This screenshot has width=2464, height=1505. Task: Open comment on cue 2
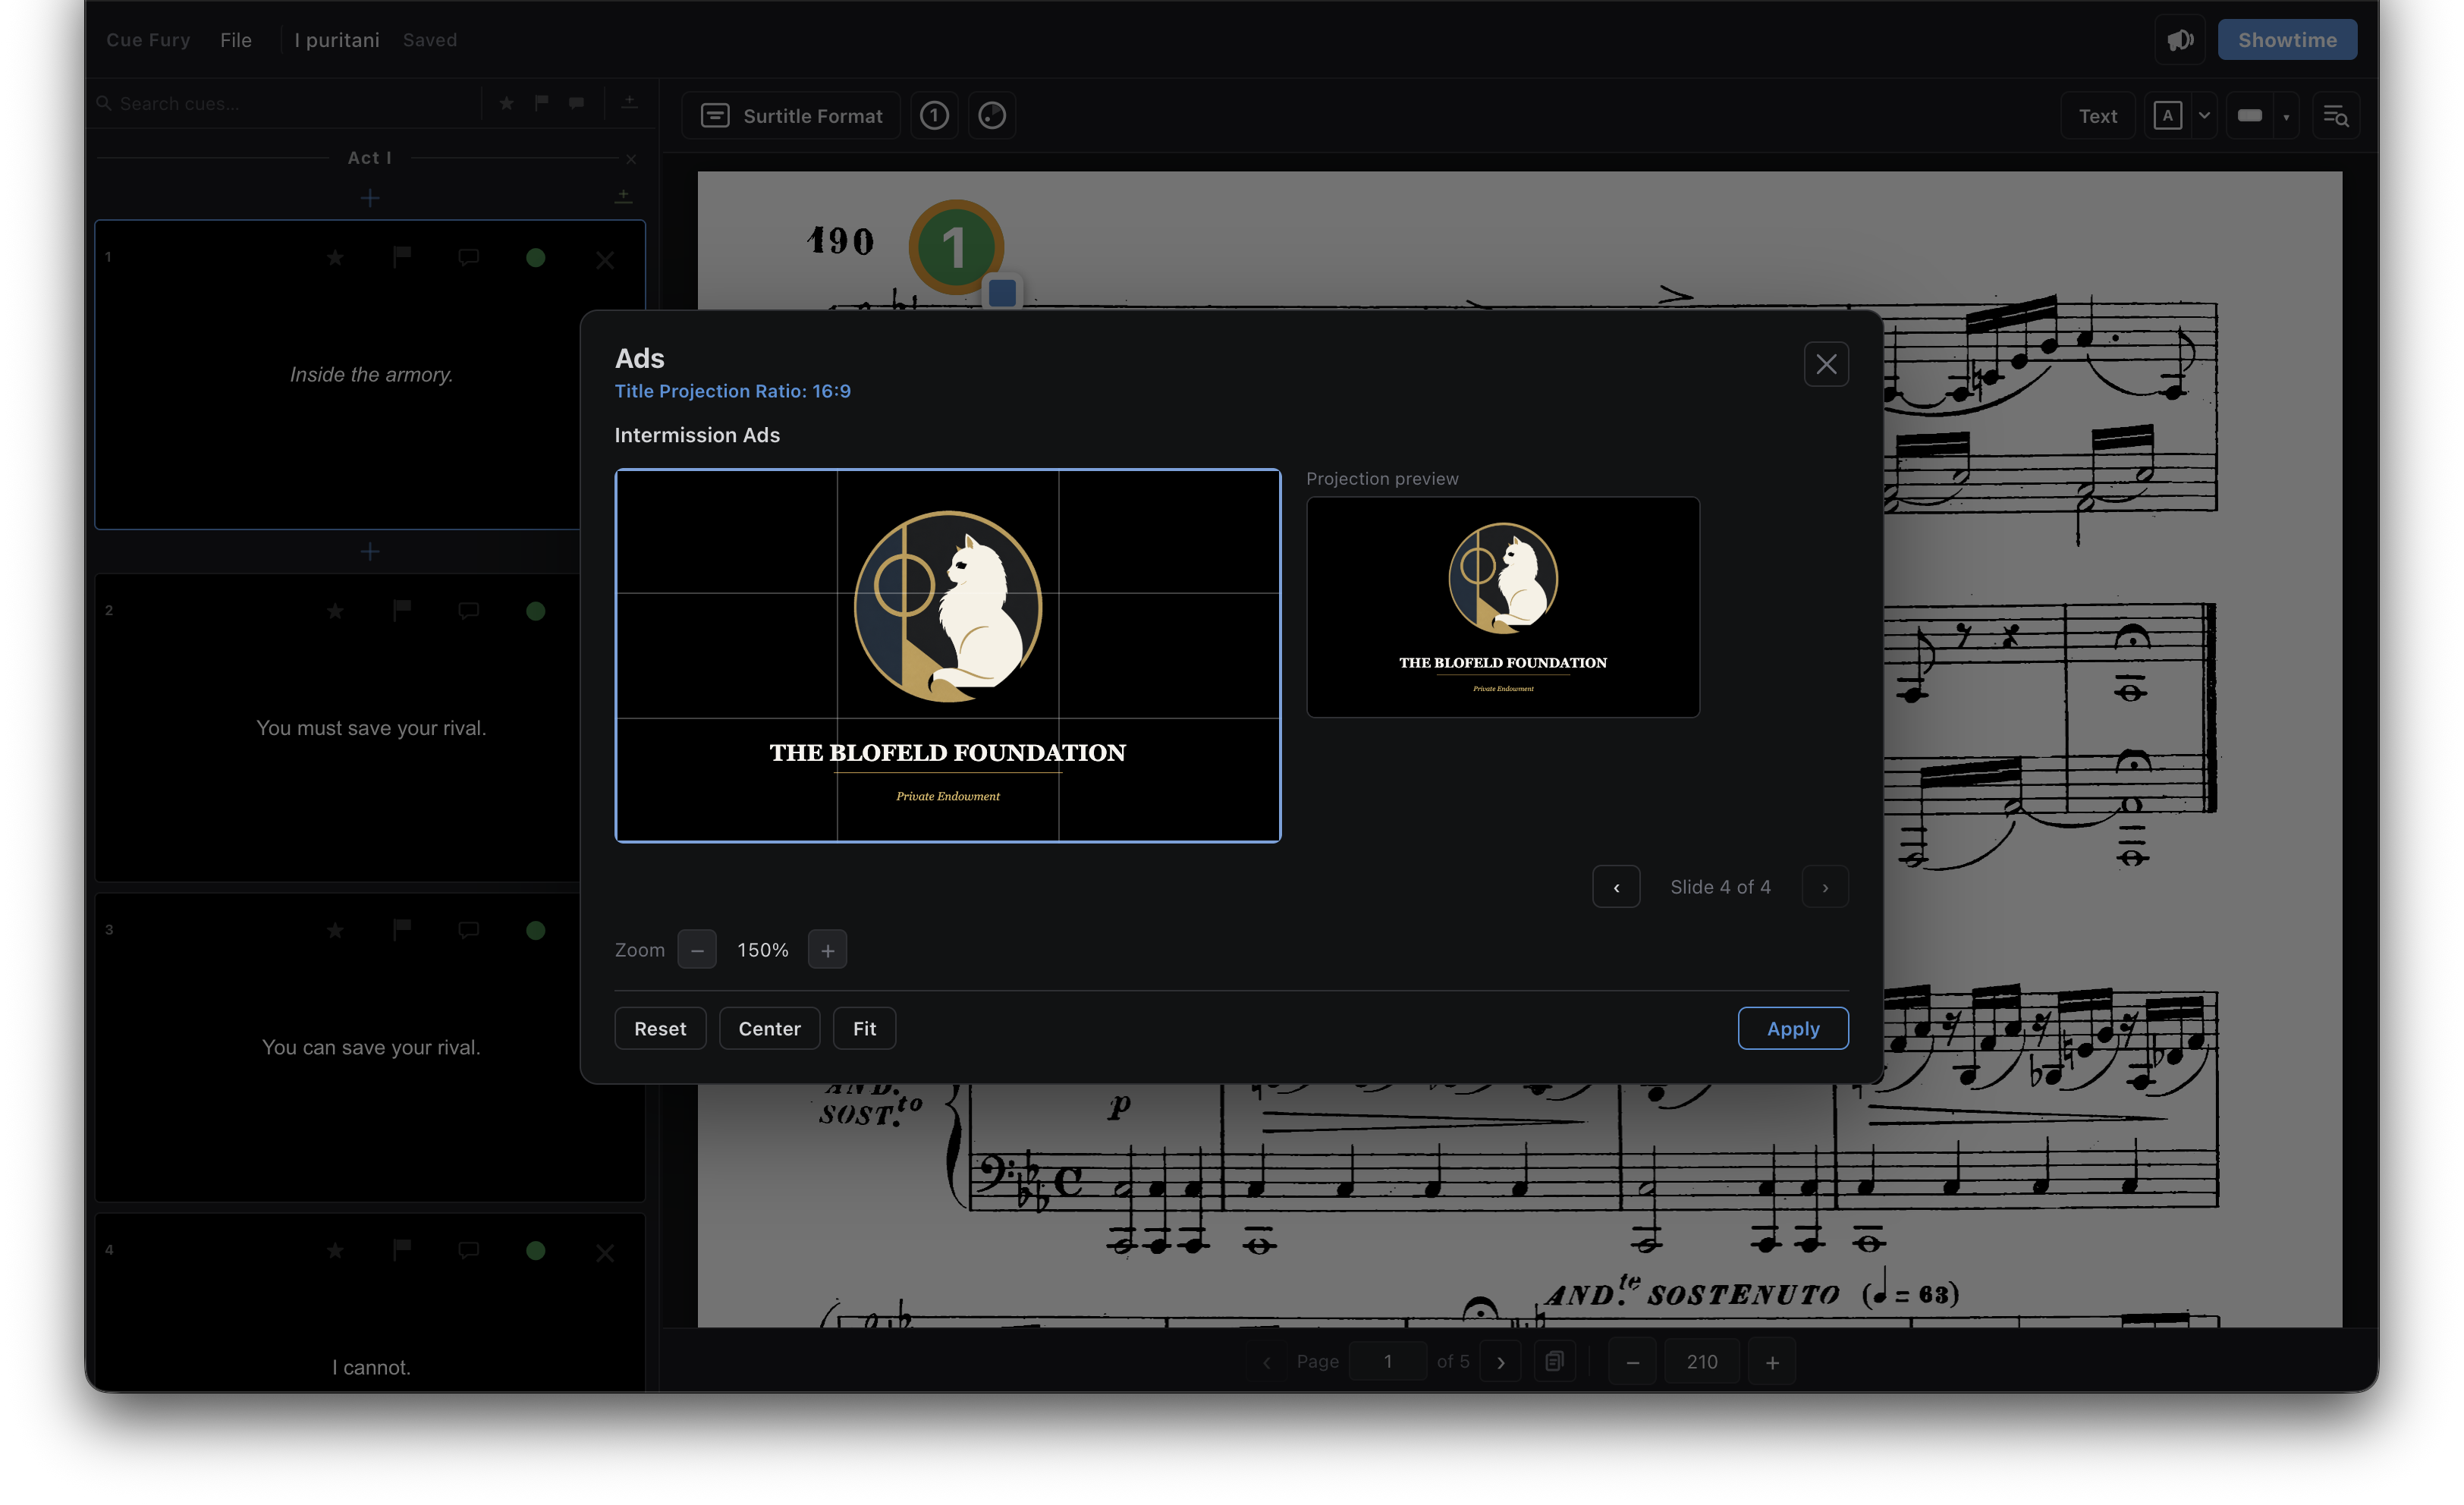[x=468, y=611]
